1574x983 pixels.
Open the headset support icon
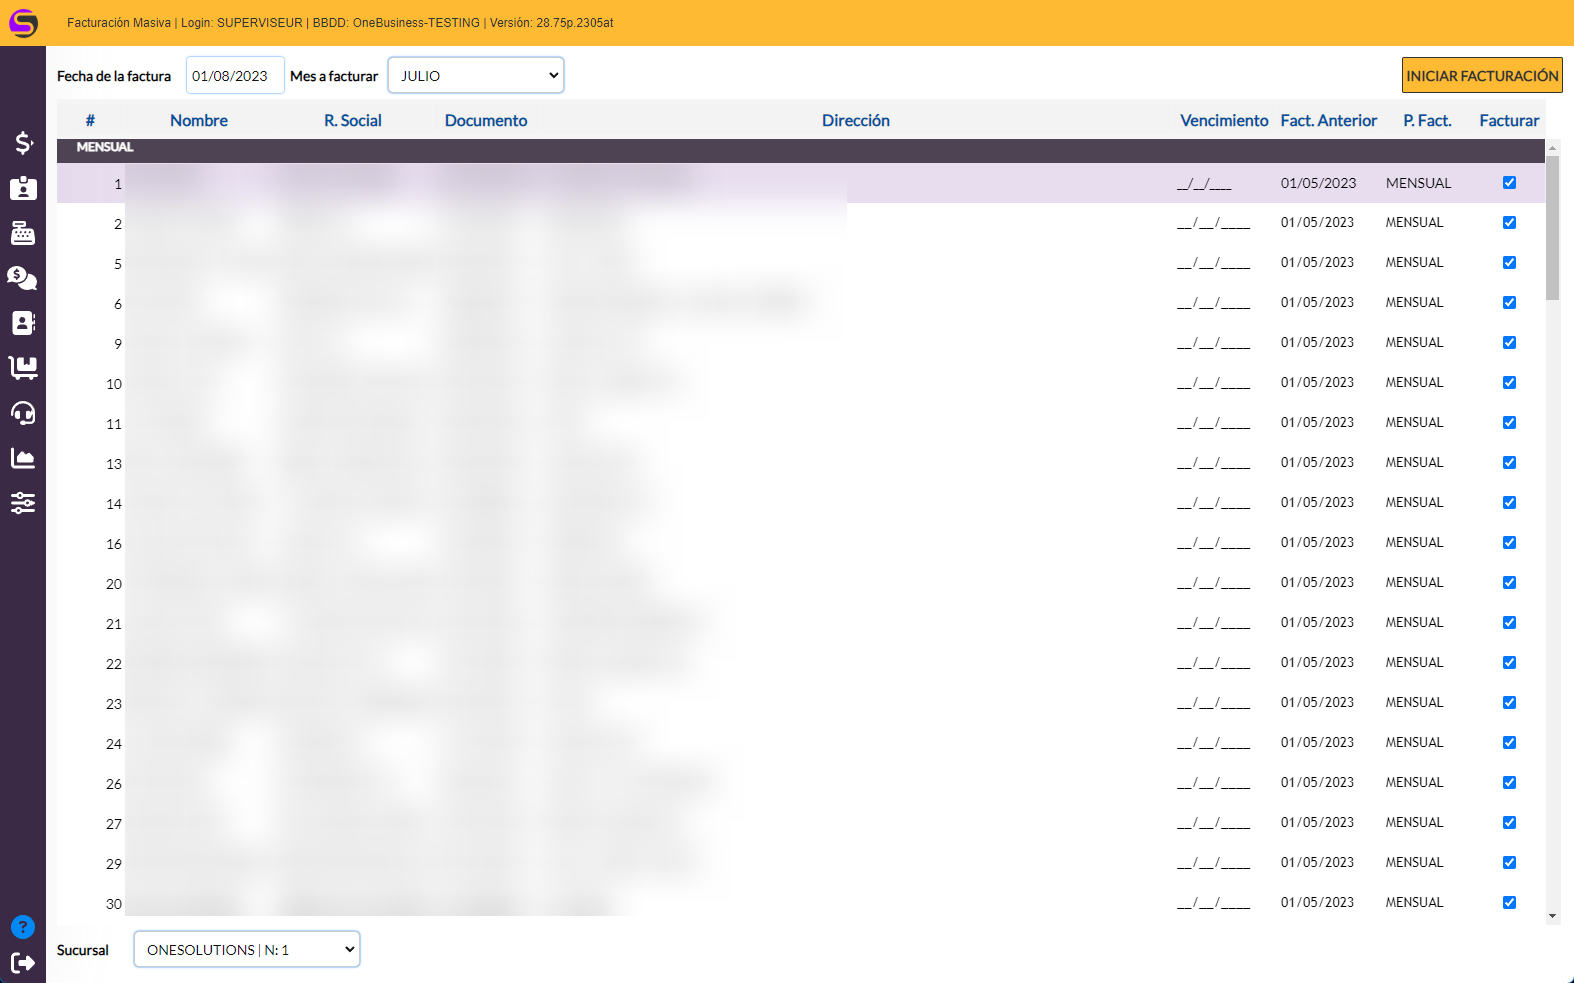point(23,413)
